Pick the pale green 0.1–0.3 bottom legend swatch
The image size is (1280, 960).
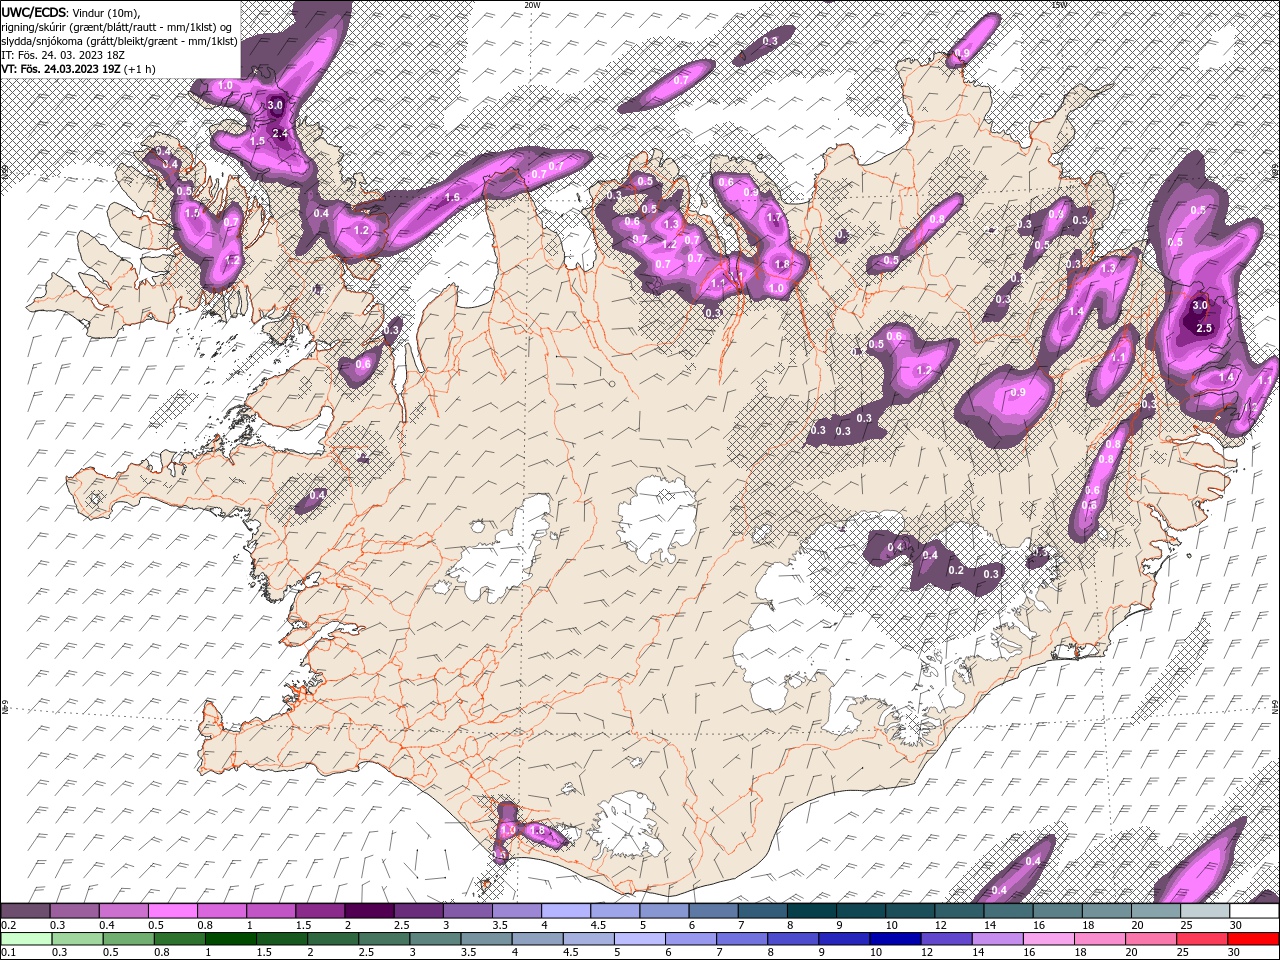click(25, 938)
